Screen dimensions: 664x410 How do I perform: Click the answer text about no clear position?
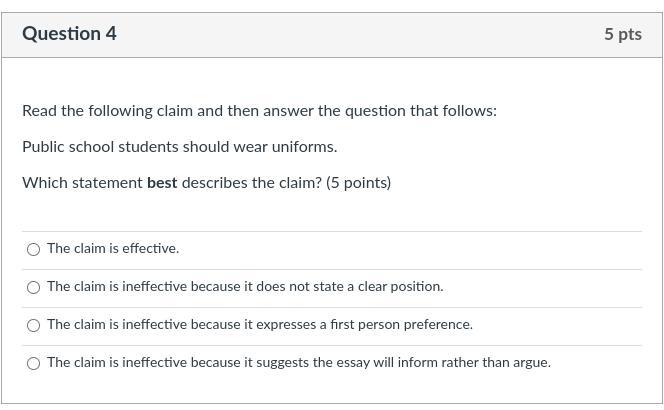pos(245,286)
